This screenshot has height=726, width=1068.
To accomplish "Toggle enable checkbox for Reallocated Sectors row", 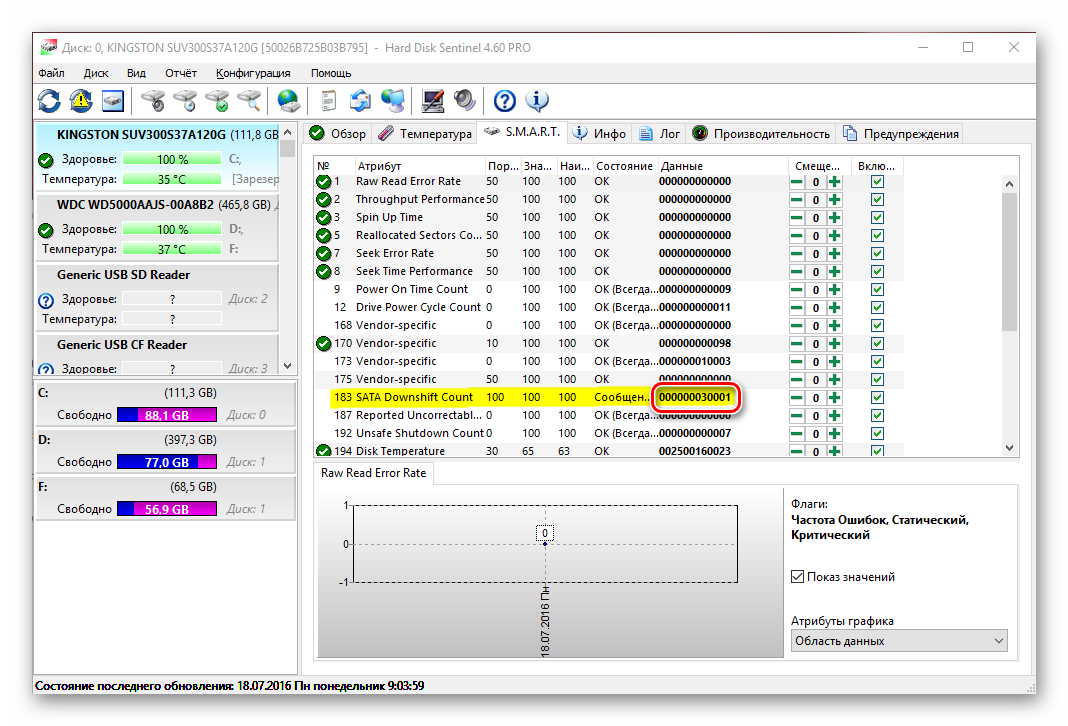I will tap(877, 236).
